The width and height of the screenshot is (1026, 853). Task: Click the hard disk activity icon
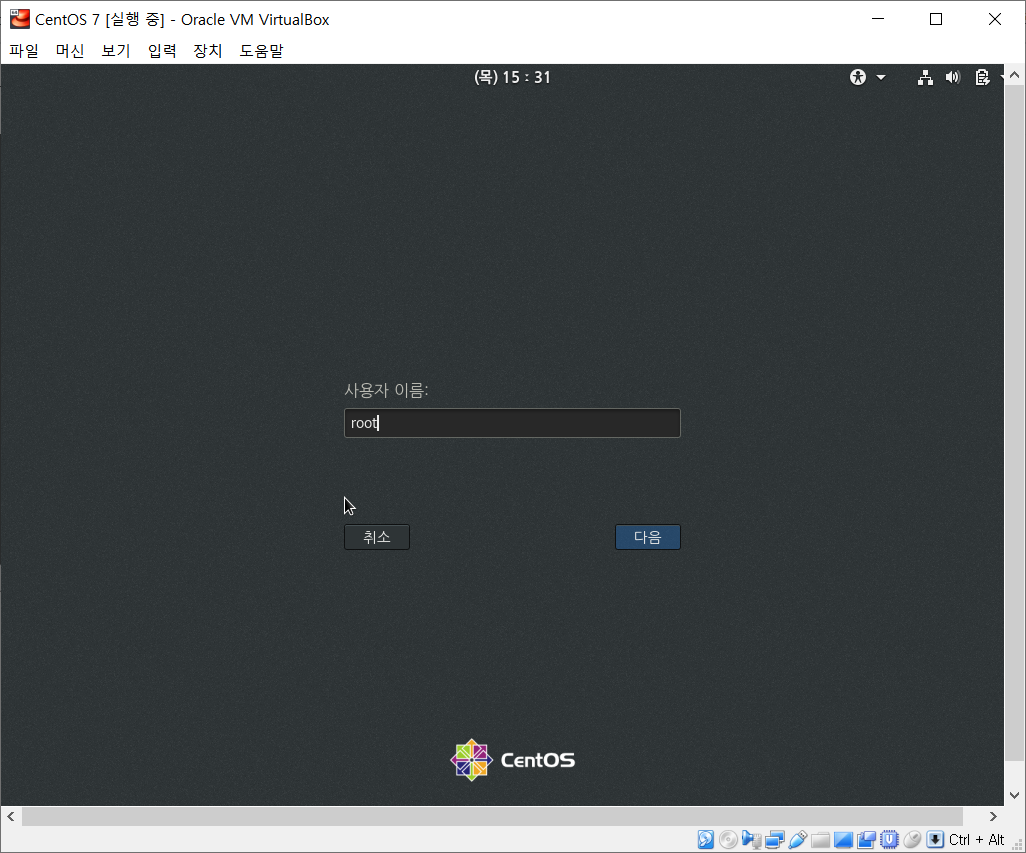pyautogui.click(x=705, y=839)
